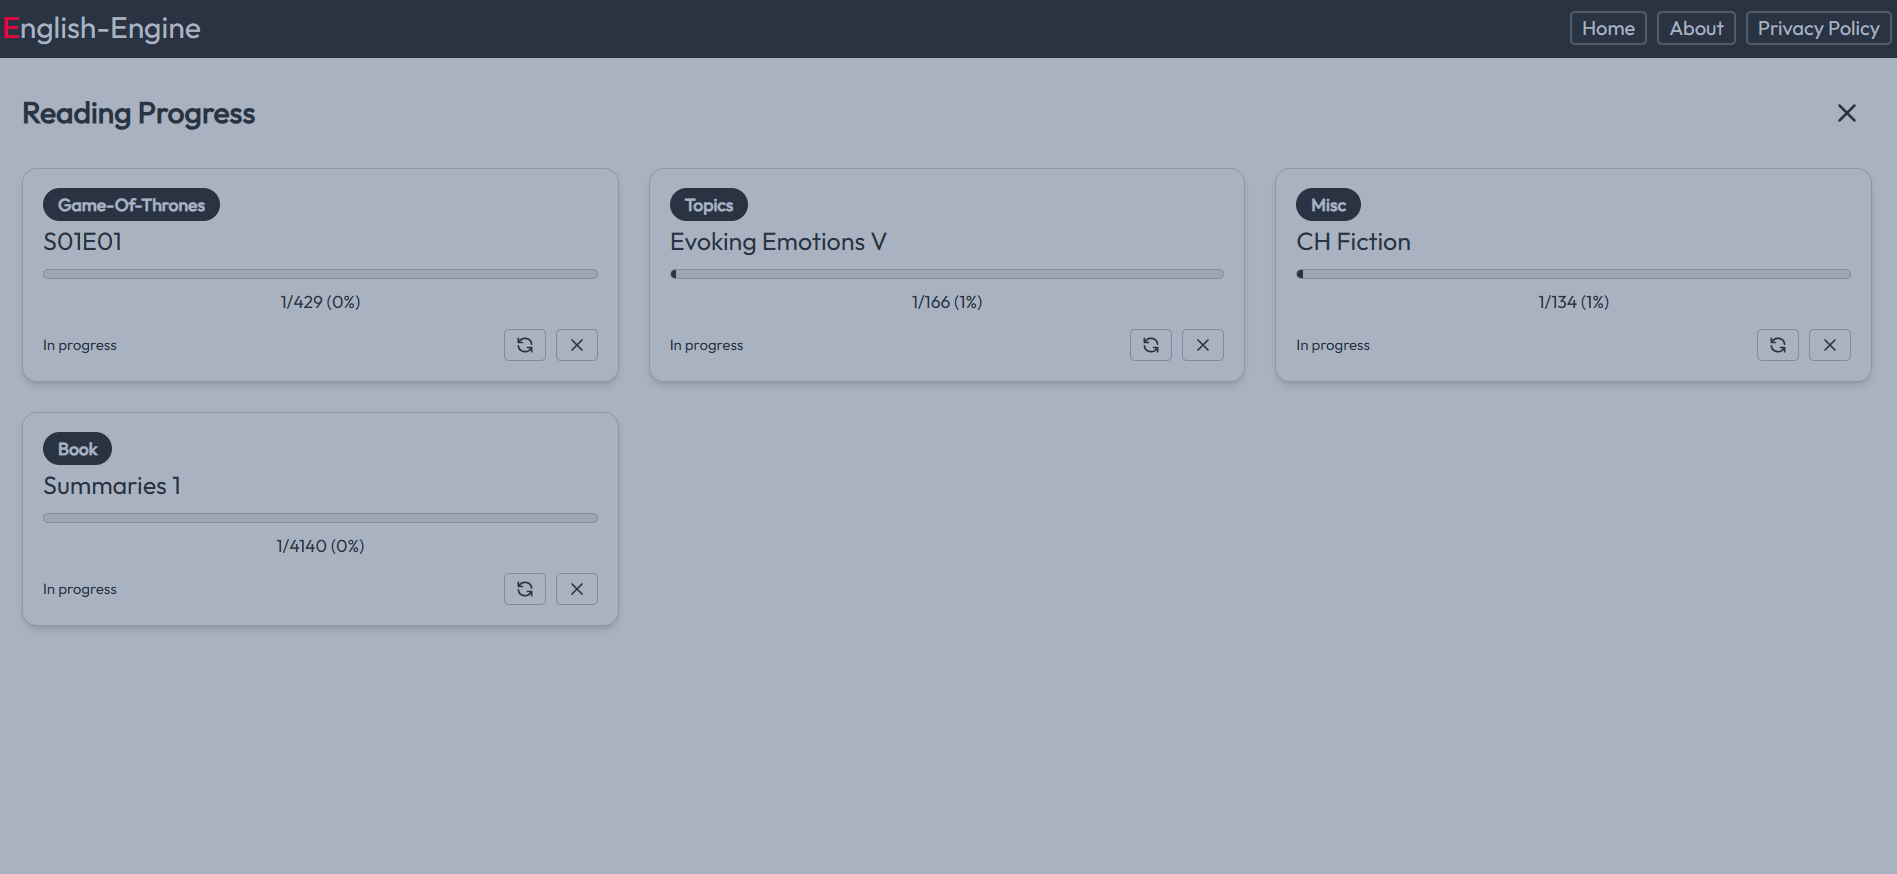Click In progress status on CH Fiction card
This screenshot has width=1897, height=874.
pyautogui.click(x=1333, y=345)
